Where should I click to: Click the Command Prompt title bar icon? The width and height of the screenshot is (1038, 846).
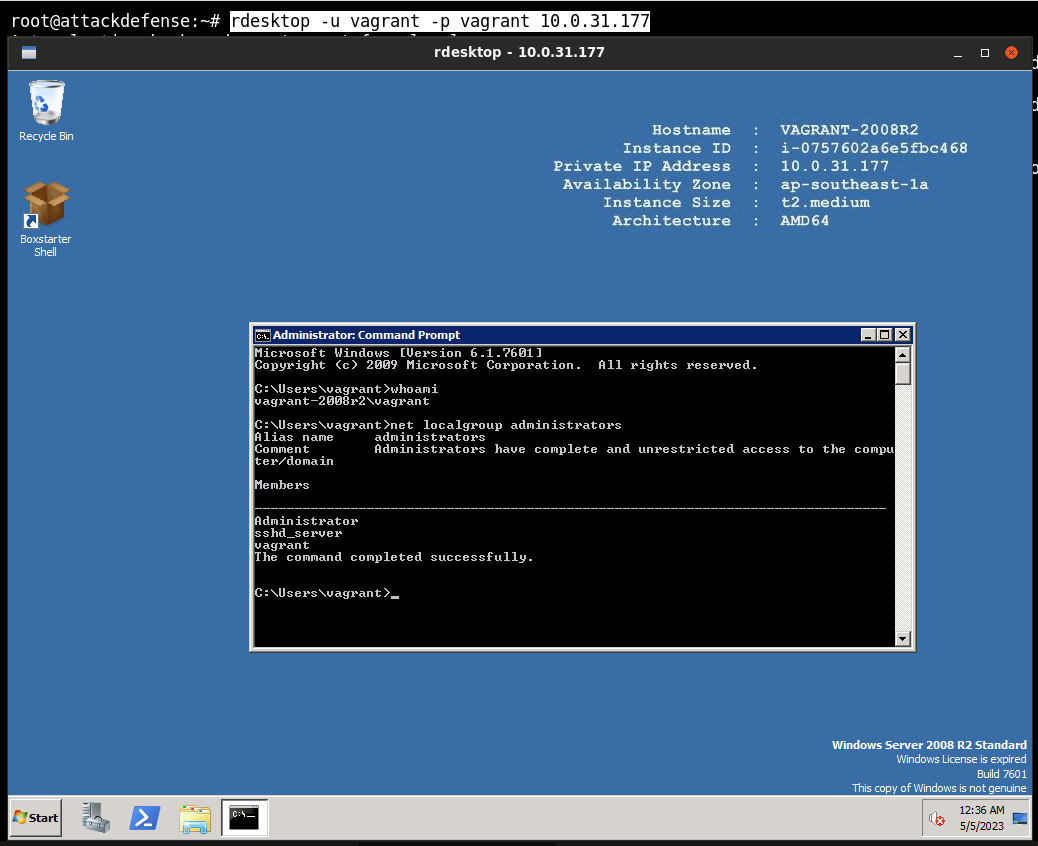(x=263, y=336)
